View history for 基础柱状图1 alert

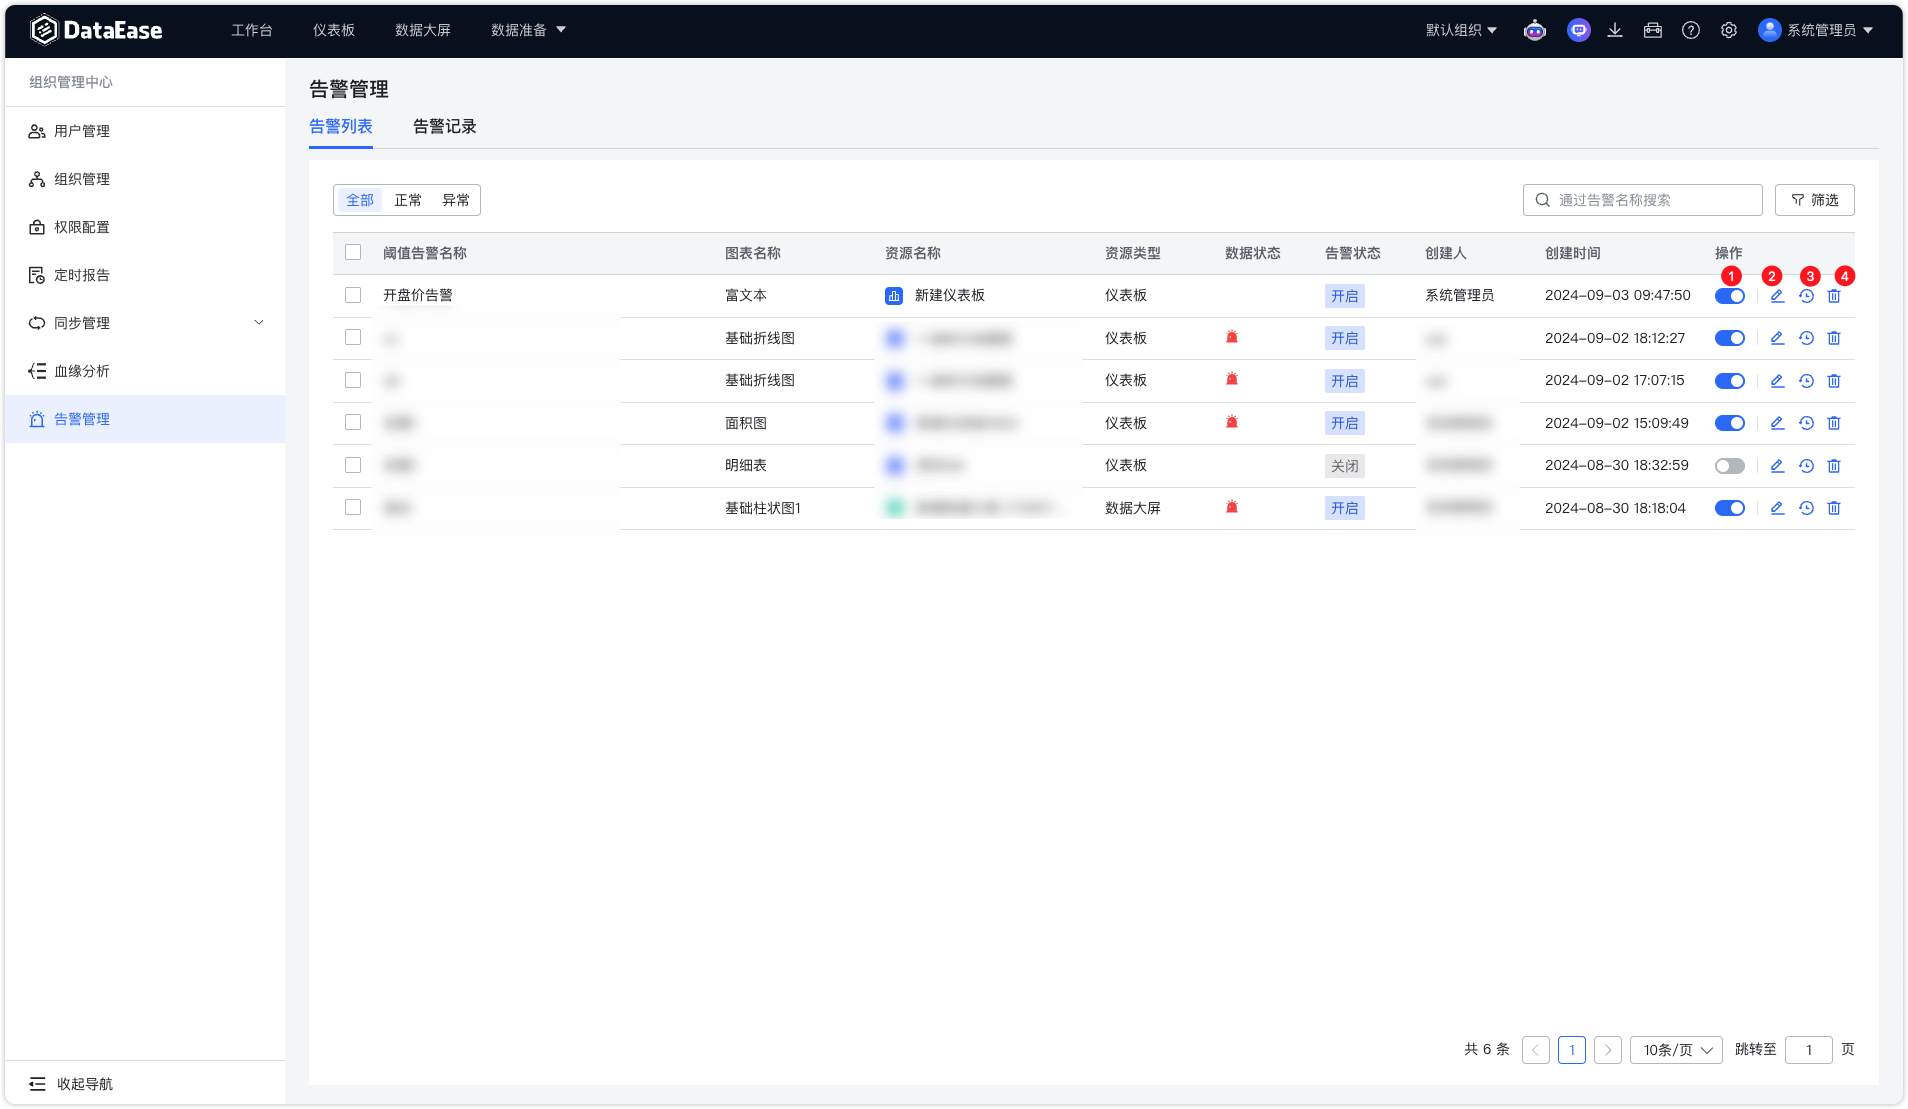[x=1806, y=508]
